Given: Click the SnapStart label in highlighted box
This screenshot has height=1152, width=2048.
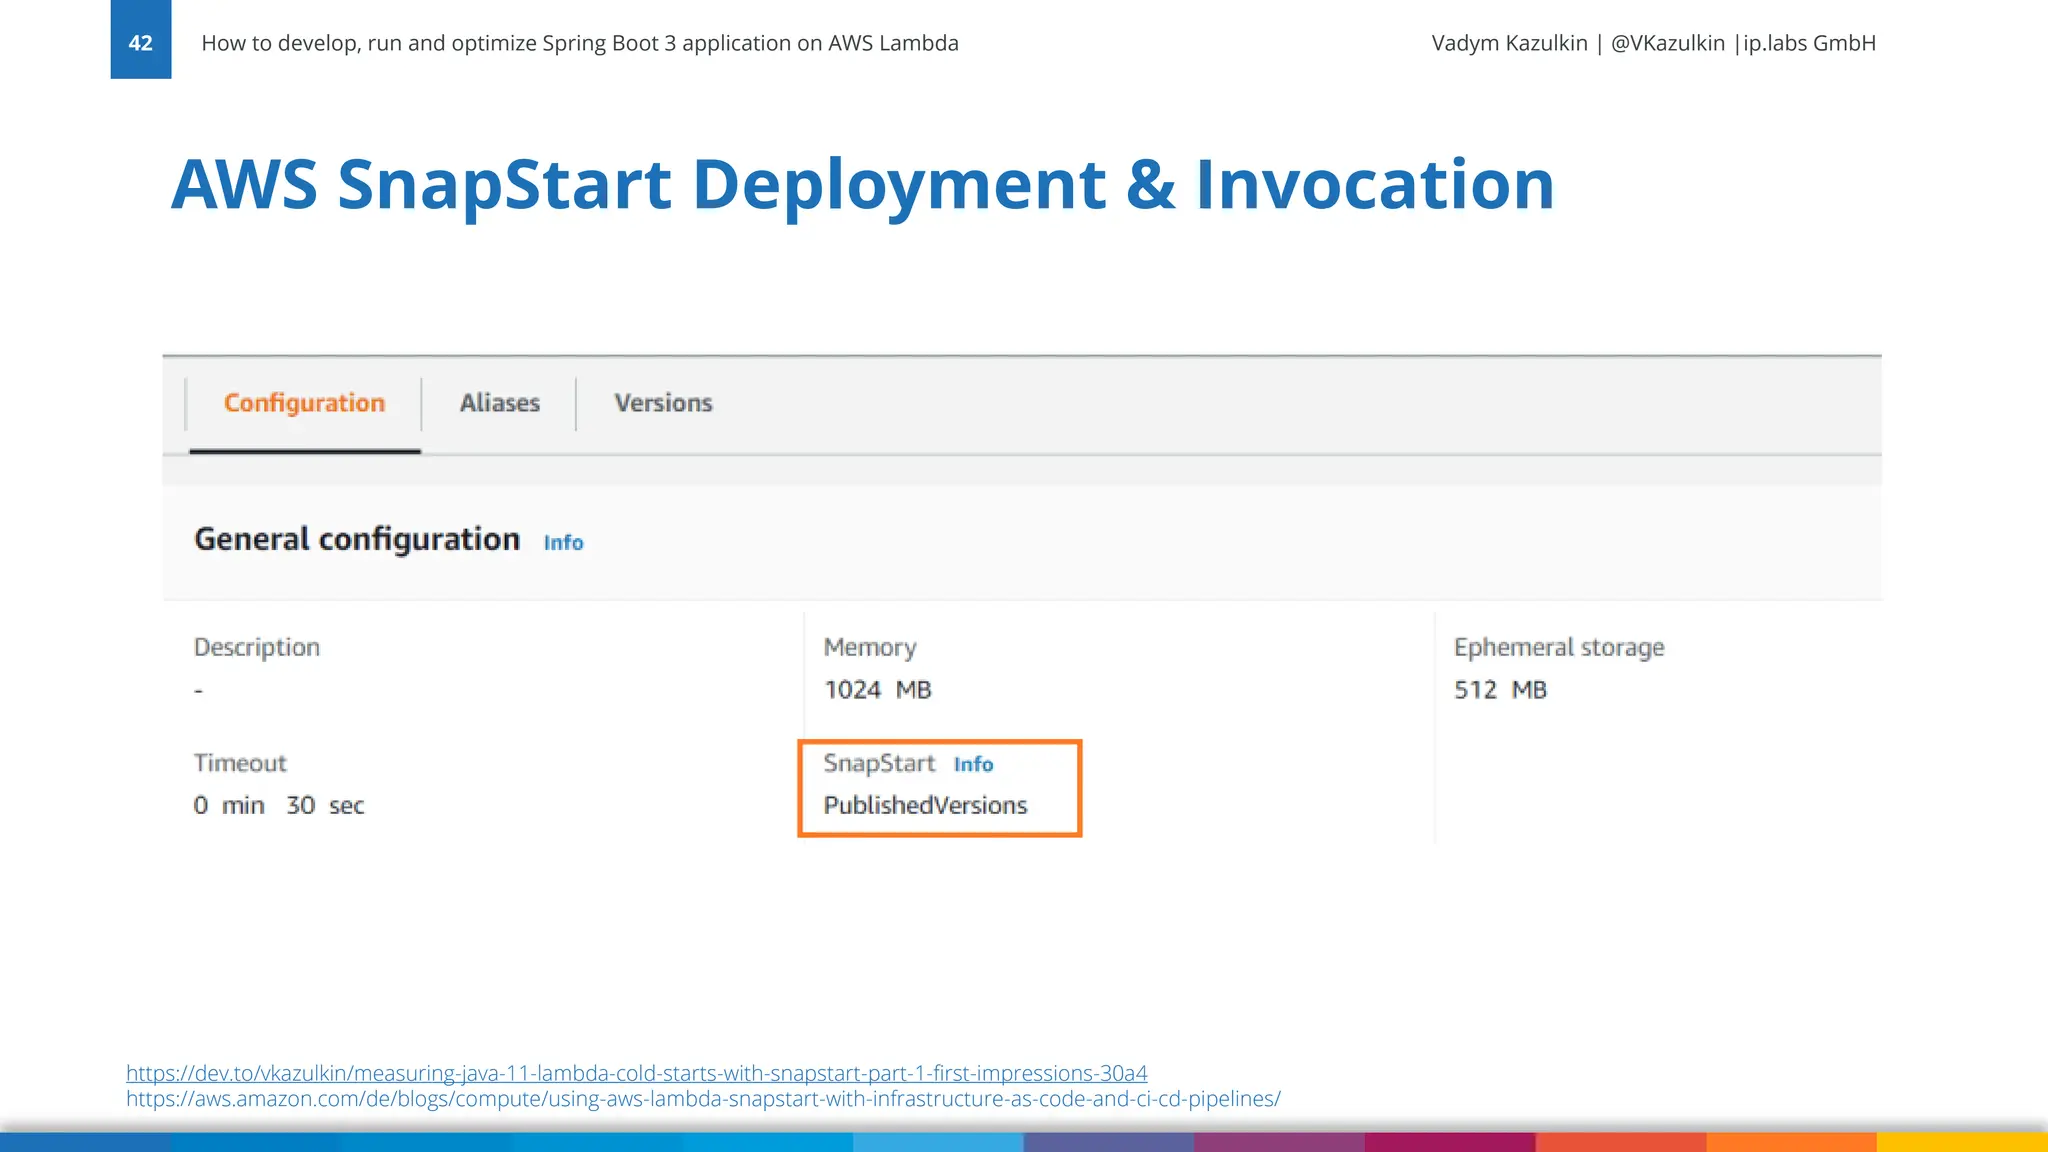Looking at the screenshot, I should [879, 763].
